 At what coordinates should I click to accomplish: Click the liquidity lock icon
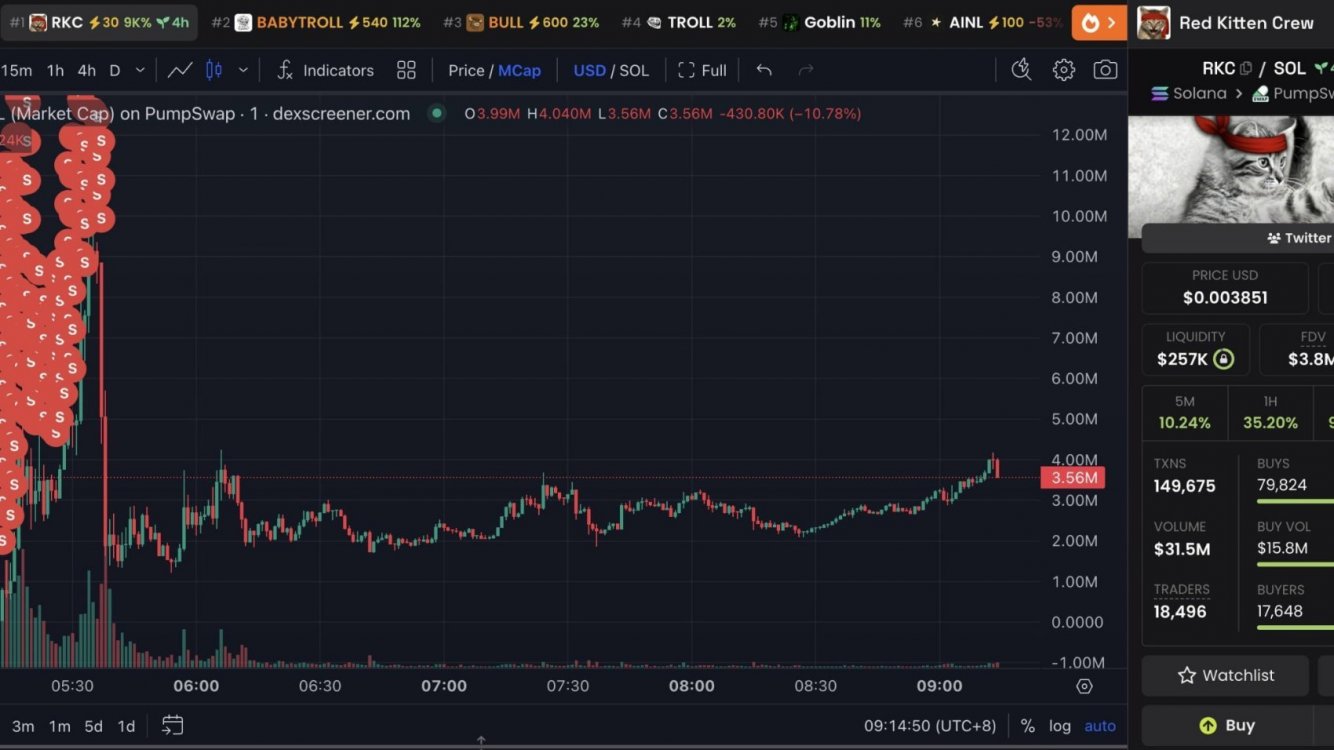[x=1223, y=359]
